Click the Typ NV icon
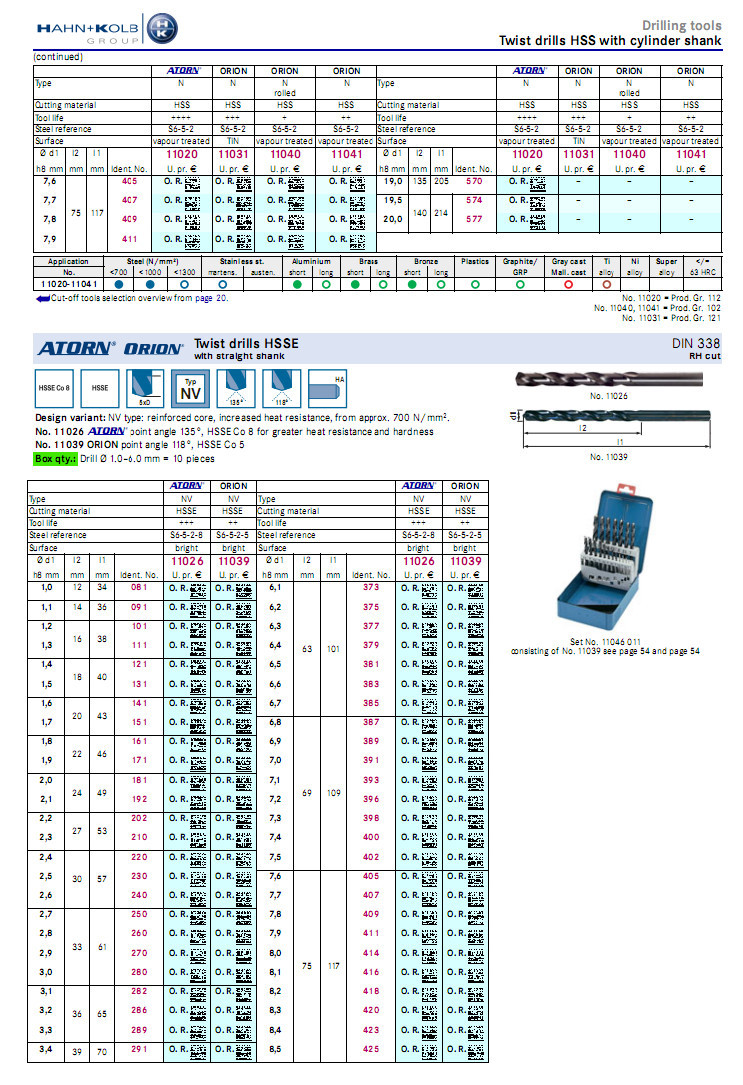 [x=190, y=388]
